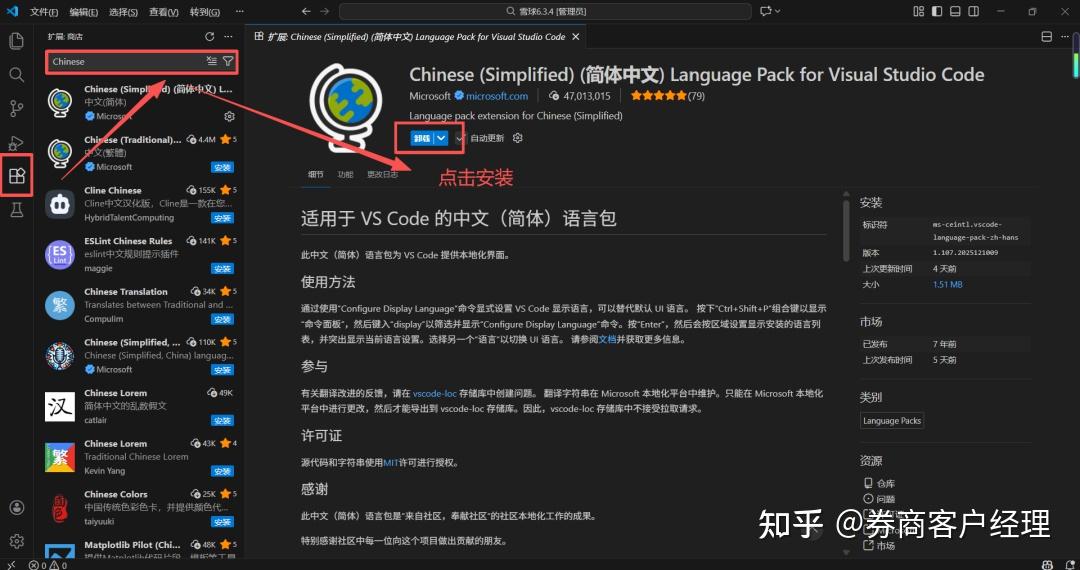Viewport: 1080px width, 570px height.
Task: Open the hidden menus ellipsis in menu bar
Action: point(239,12)
